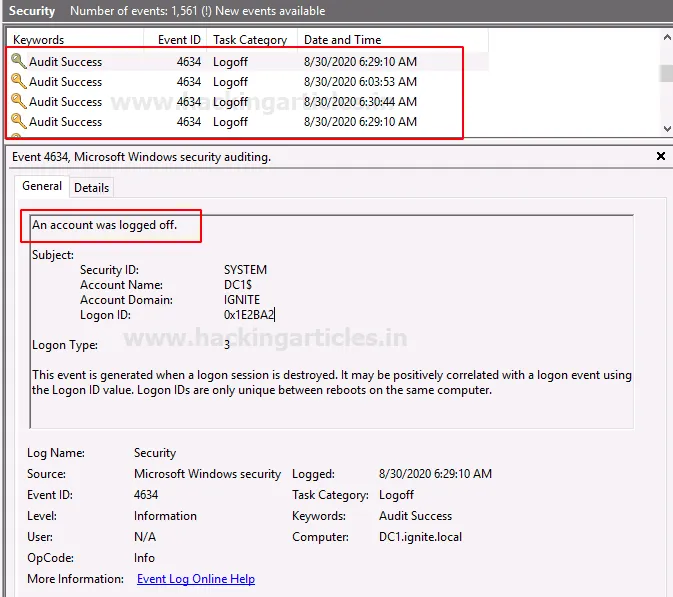Click the OpCode value Info

(144, 558)
